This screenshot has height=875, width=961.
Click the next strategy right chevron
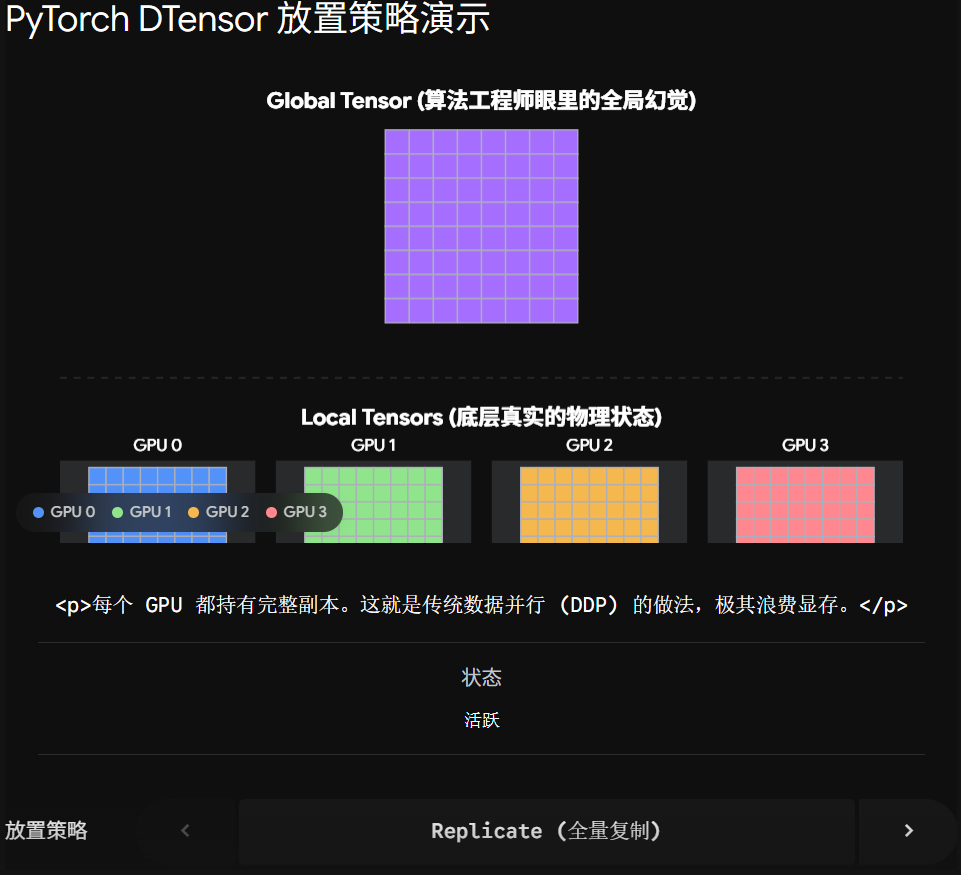(x=908, y=831)
